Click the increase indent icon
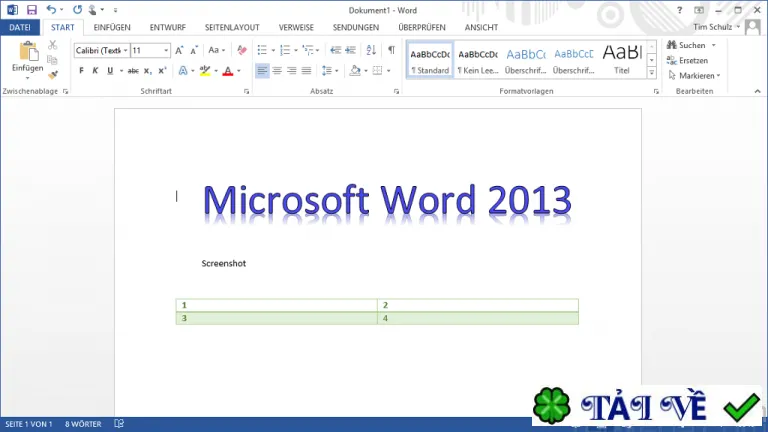Screen dimensions: 768x432 (x=351, y=50)
